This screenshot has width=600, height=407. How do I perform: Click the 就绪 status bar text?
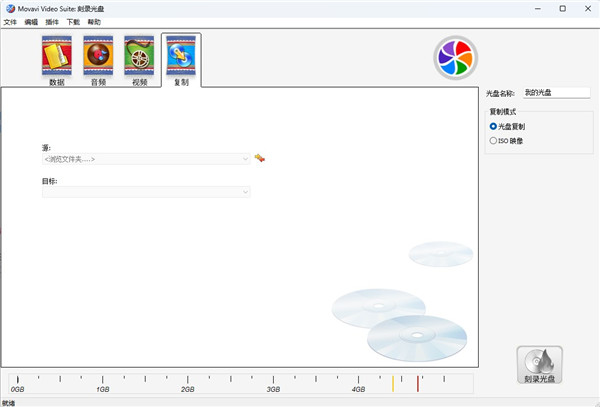click(x=8, y=403)
